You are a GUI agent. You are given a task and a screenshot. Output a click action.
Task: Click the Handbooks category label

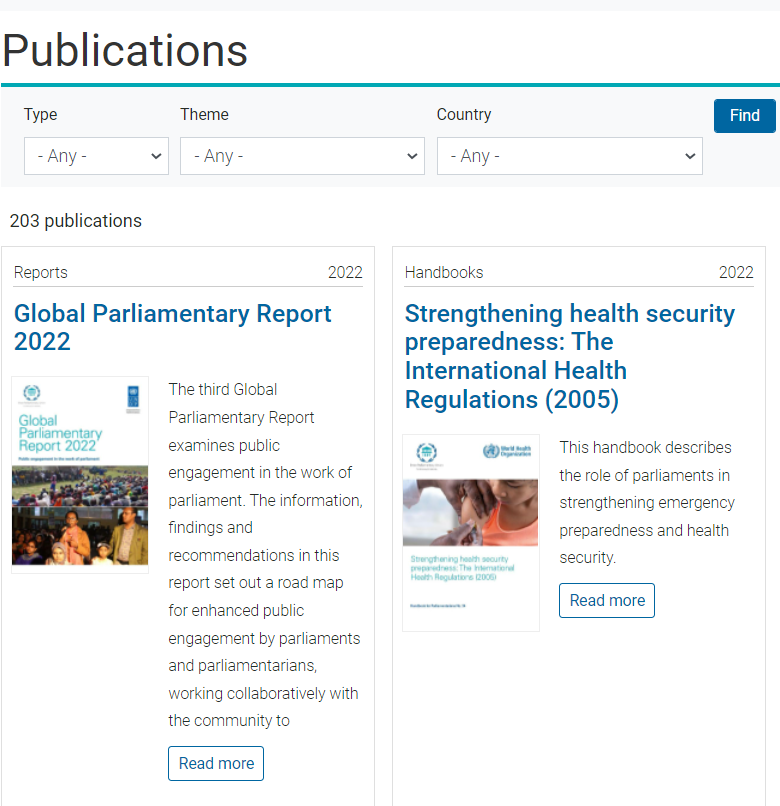[x=444, y=272]
